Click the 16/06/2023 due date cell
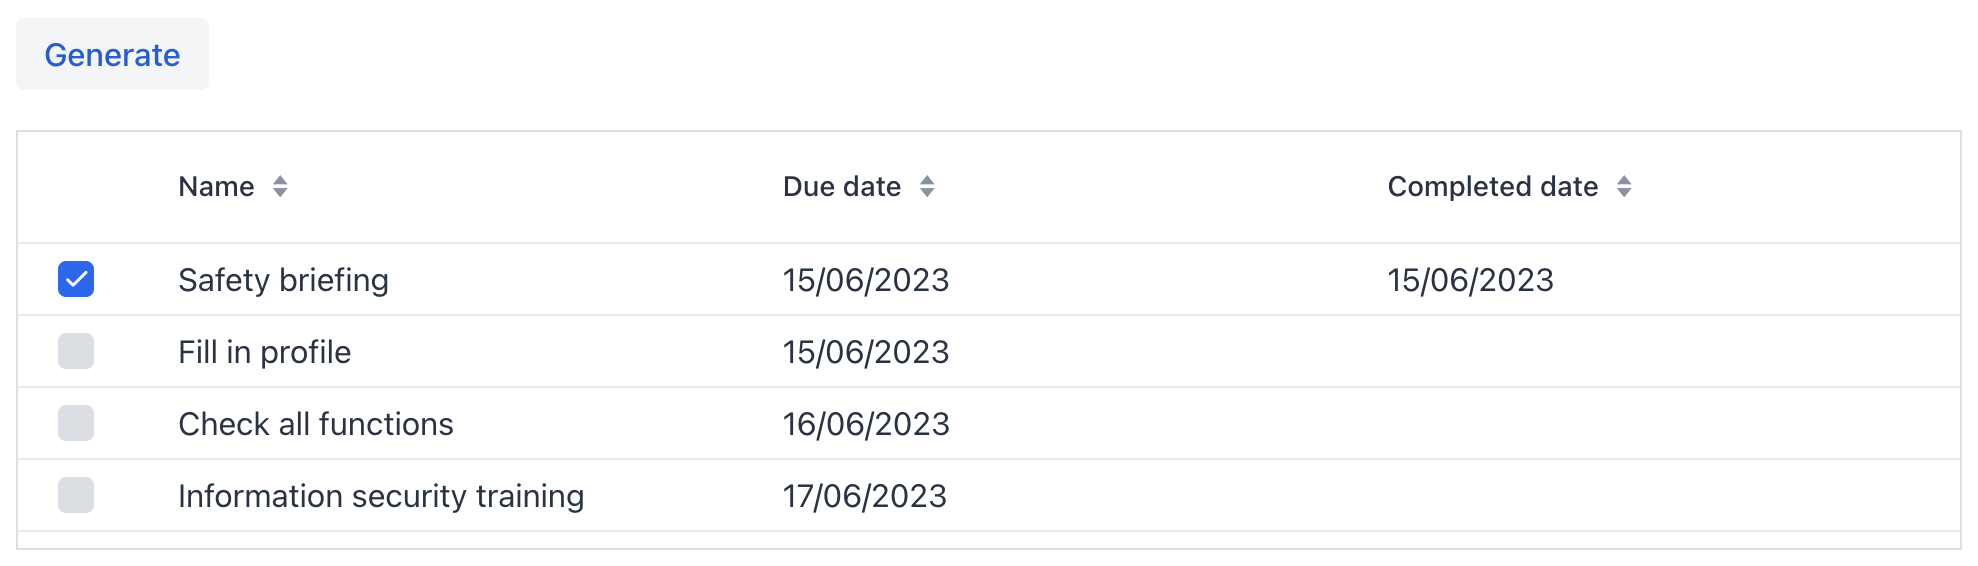 click(865, 424)
